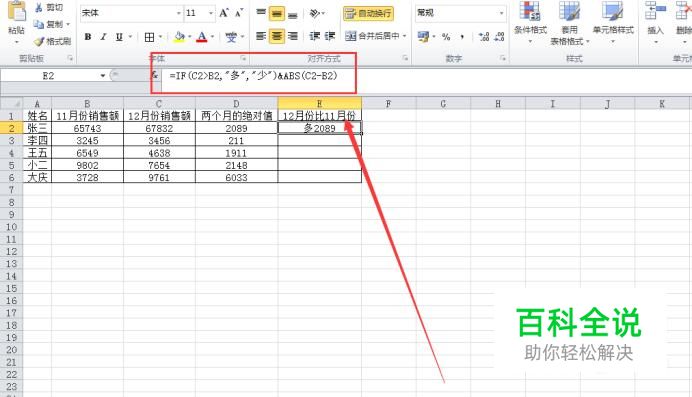Click the Decrease Indent icon
Image resolution: width=692 pixels, height=397 pixels.
pyautogui.click(x=314, y=36)
